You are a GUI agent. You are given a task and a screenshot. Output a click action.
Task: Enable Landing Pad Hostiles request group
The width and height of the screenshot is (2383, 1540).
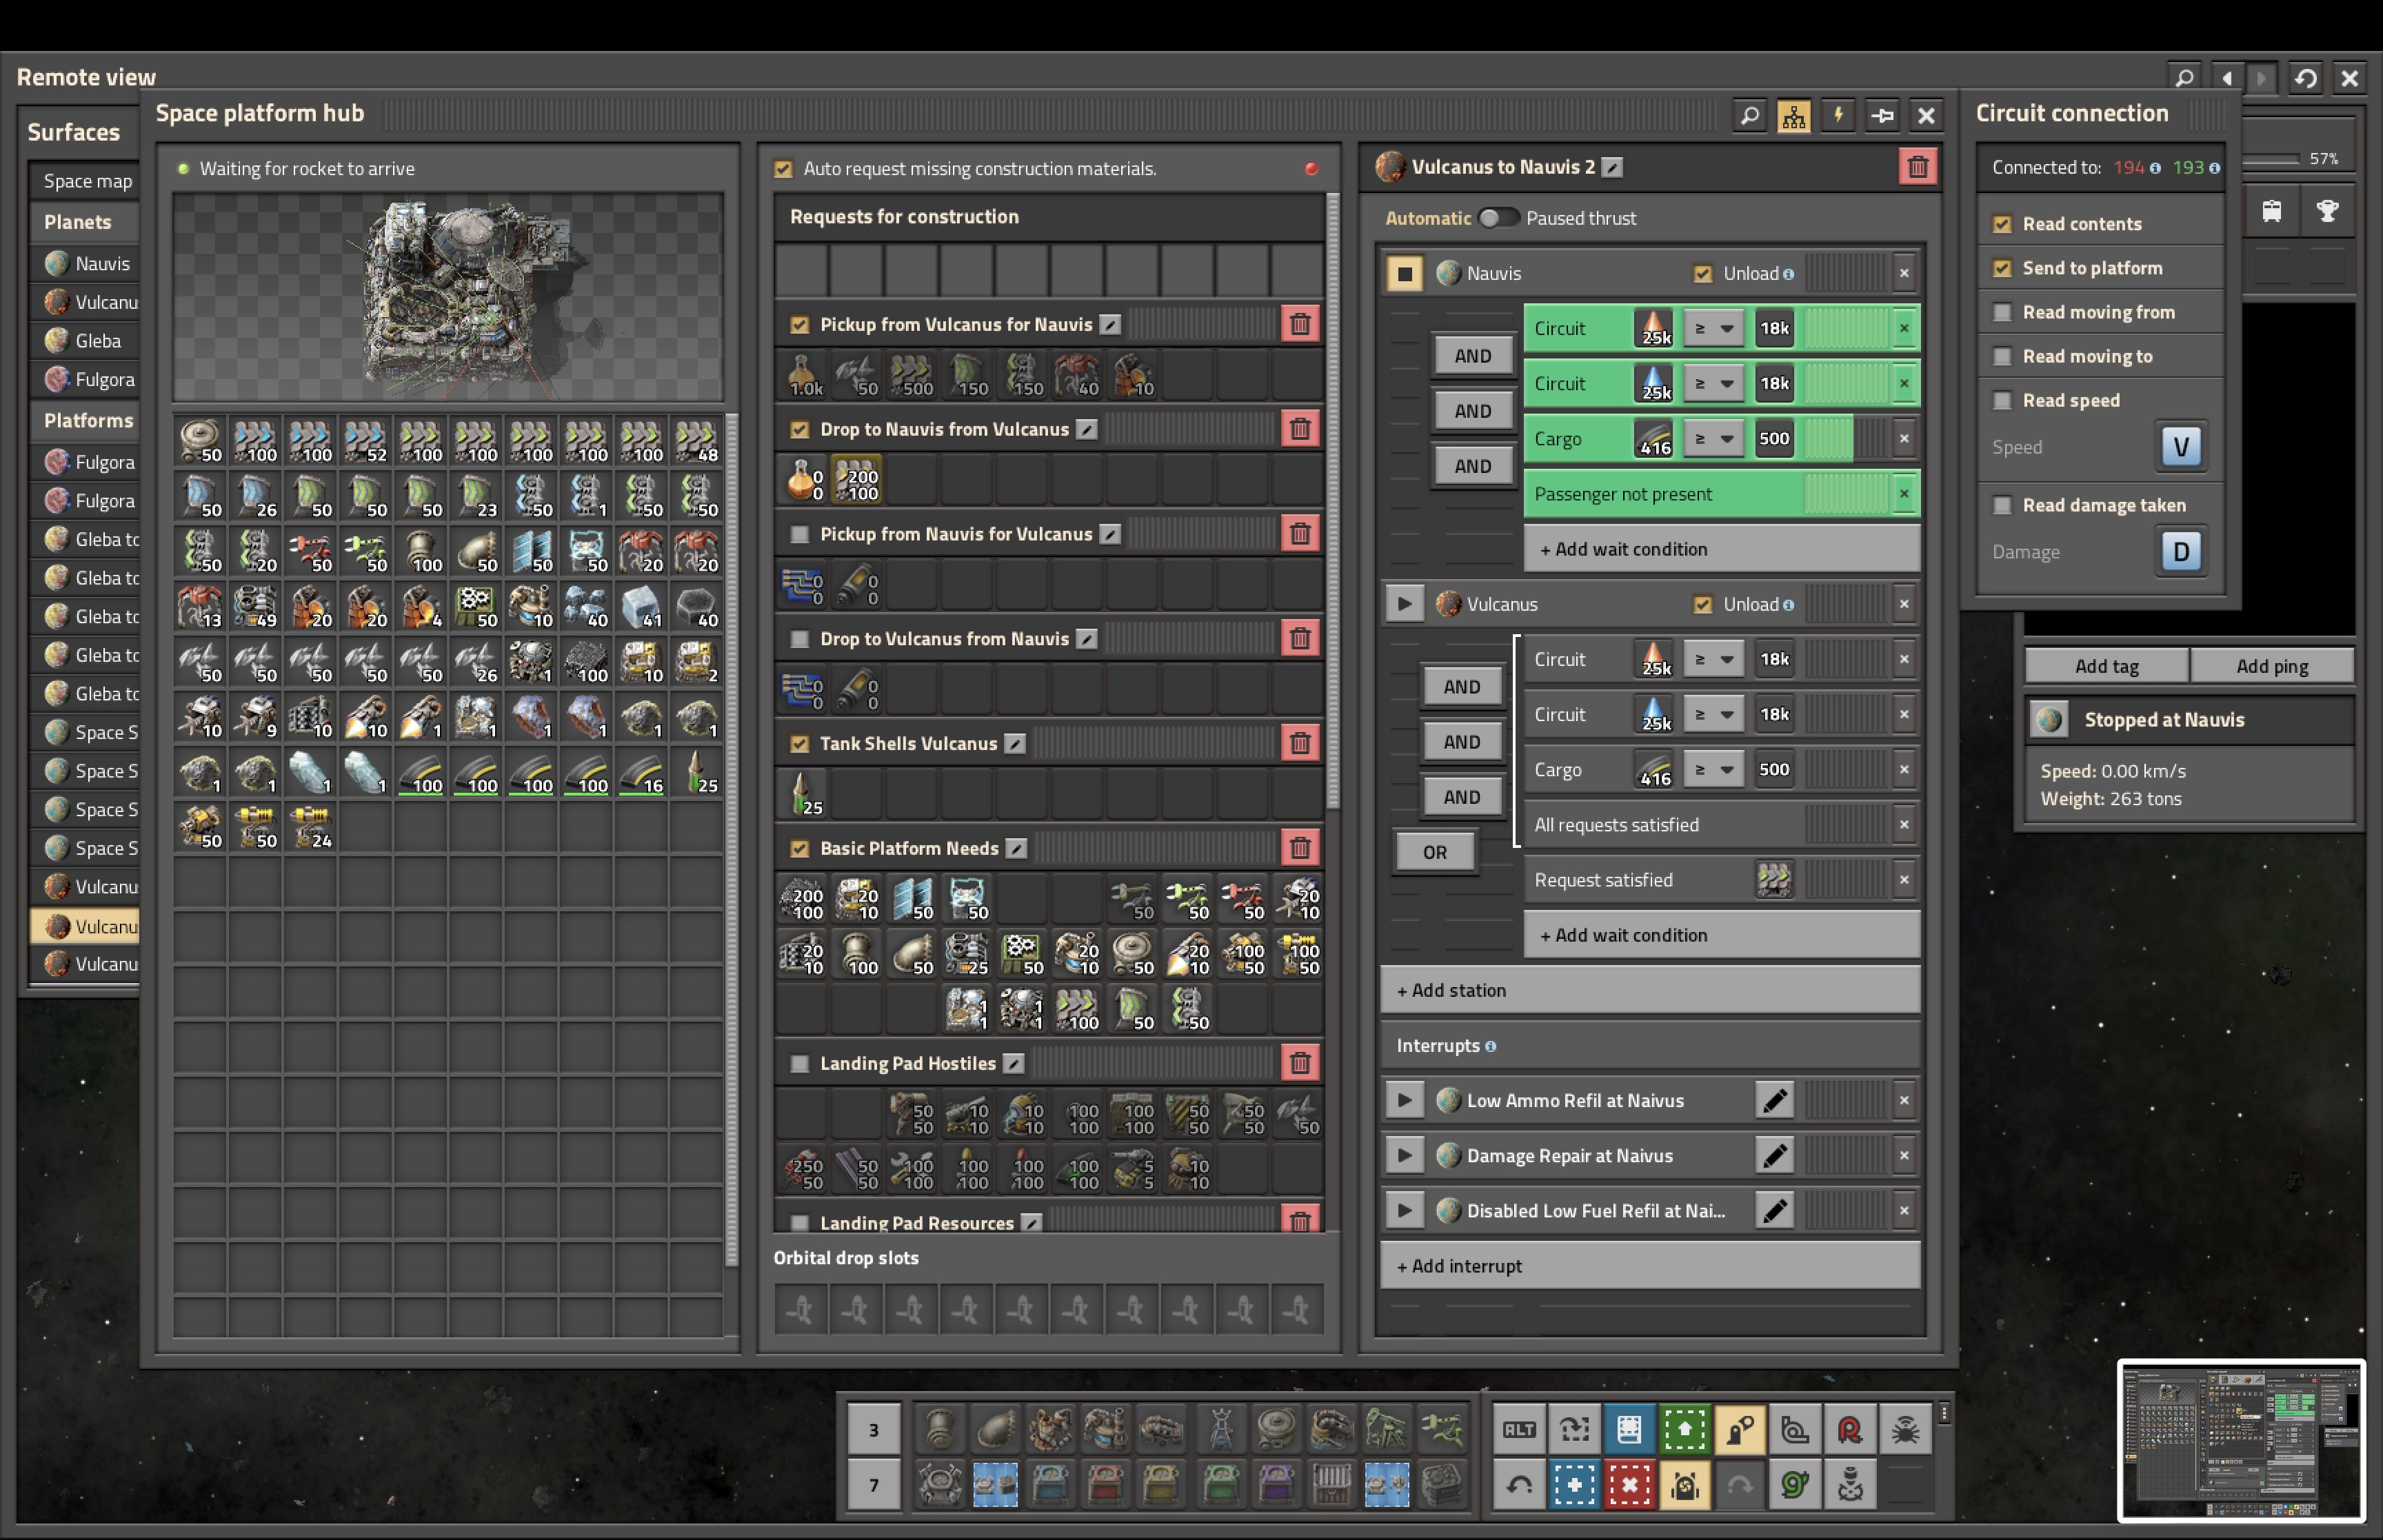799,1063
